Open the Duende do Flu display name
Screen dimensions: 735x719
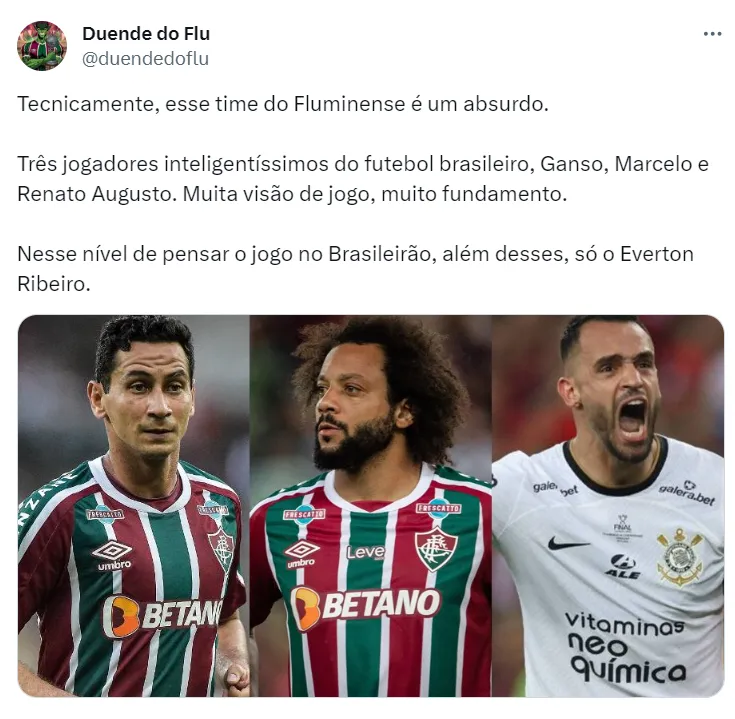click(x=146, y=33)
